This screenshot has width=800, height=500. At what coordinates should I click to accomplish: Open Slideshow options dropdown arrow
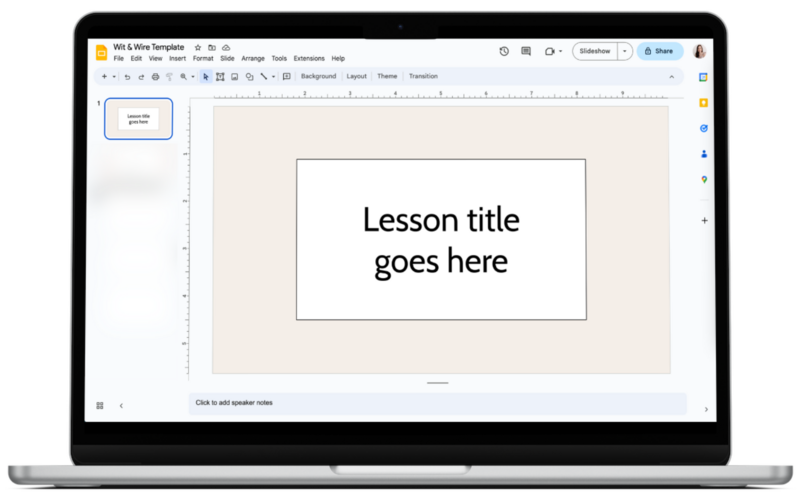click(x=624, y=51)
